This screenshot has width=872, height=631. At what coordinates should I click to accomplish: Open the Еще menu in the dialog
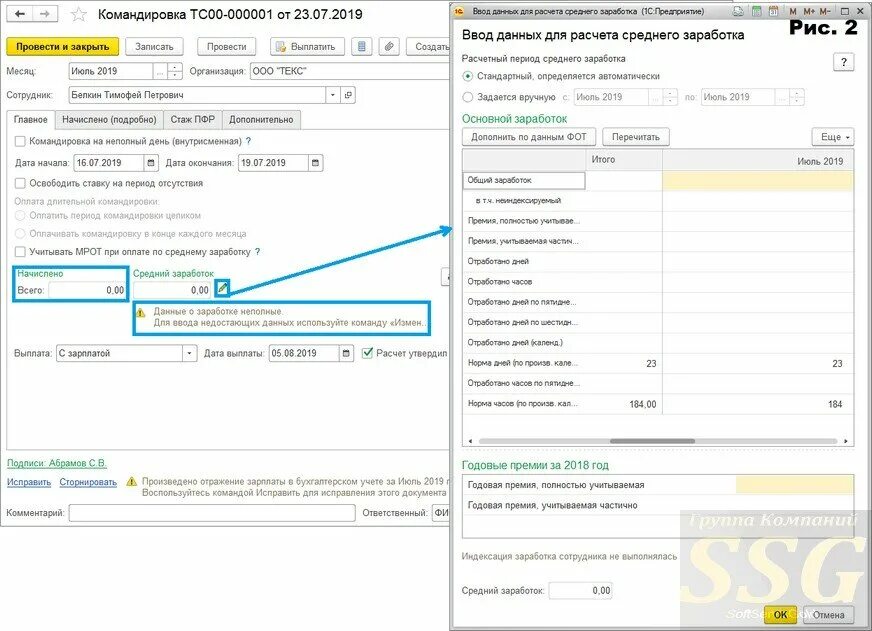[833, 137]
